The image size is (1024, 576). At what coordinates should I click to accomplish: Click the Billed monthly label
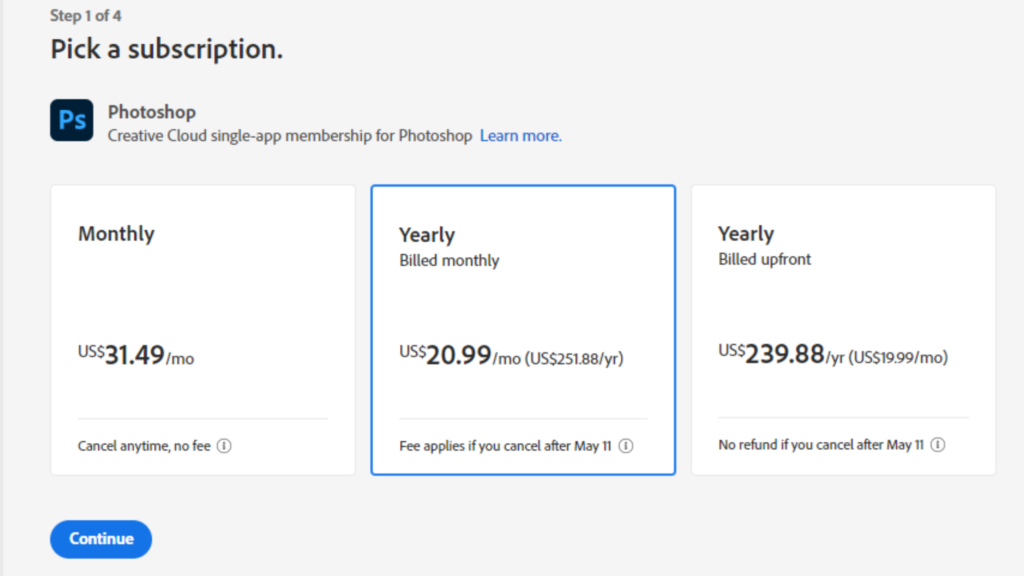[449, 261]
